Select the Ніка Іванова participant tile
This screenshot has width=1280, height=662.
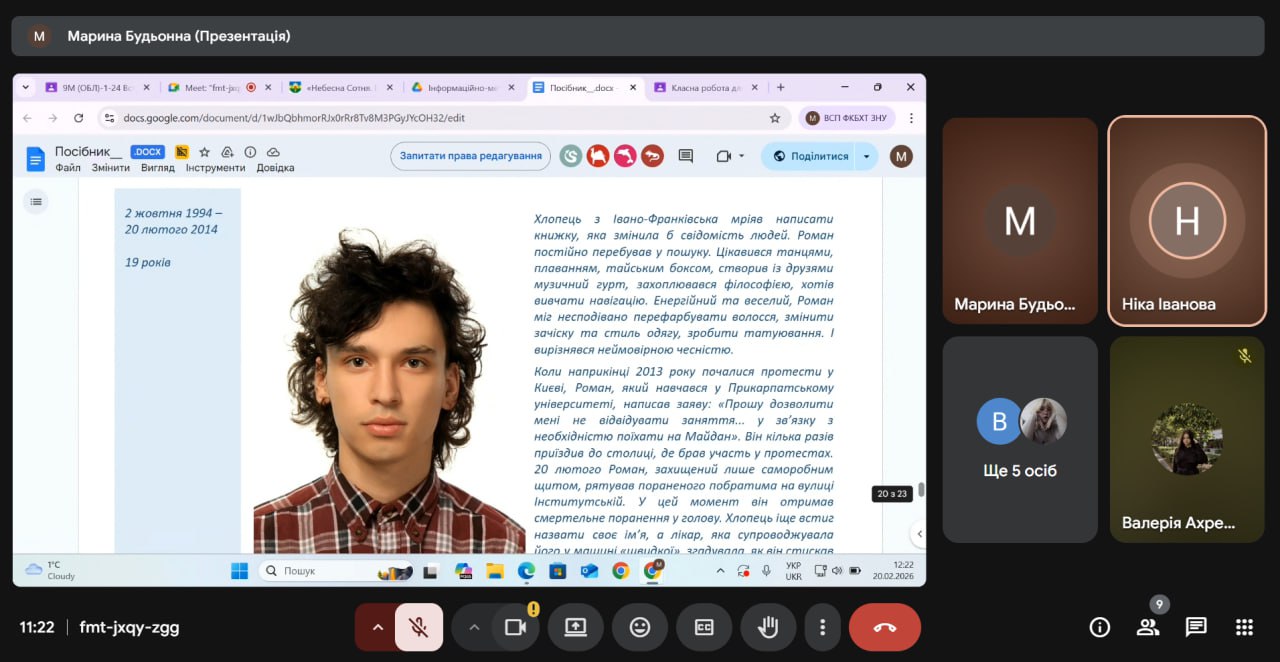coord(1187,221)
